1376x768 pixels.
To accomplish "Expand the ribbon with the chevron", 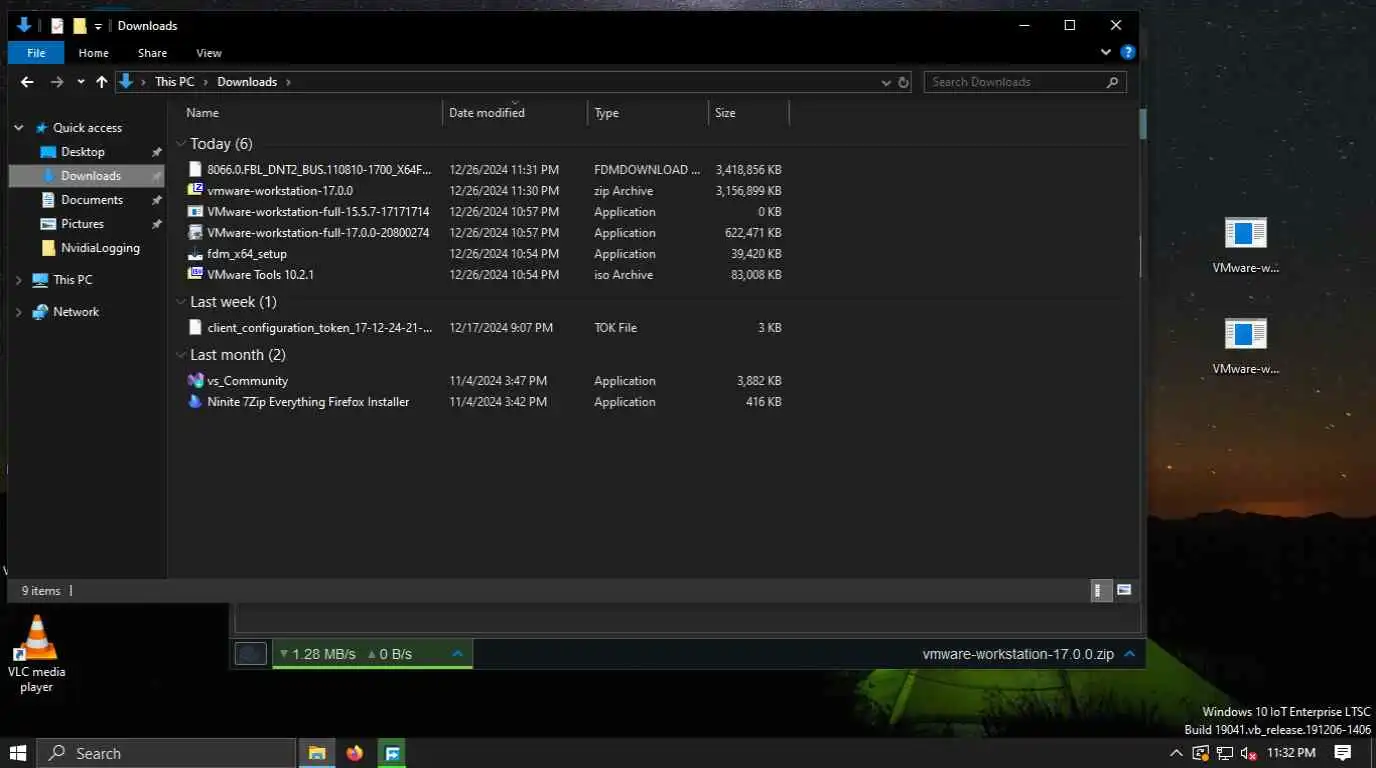I will [1106, 52].
